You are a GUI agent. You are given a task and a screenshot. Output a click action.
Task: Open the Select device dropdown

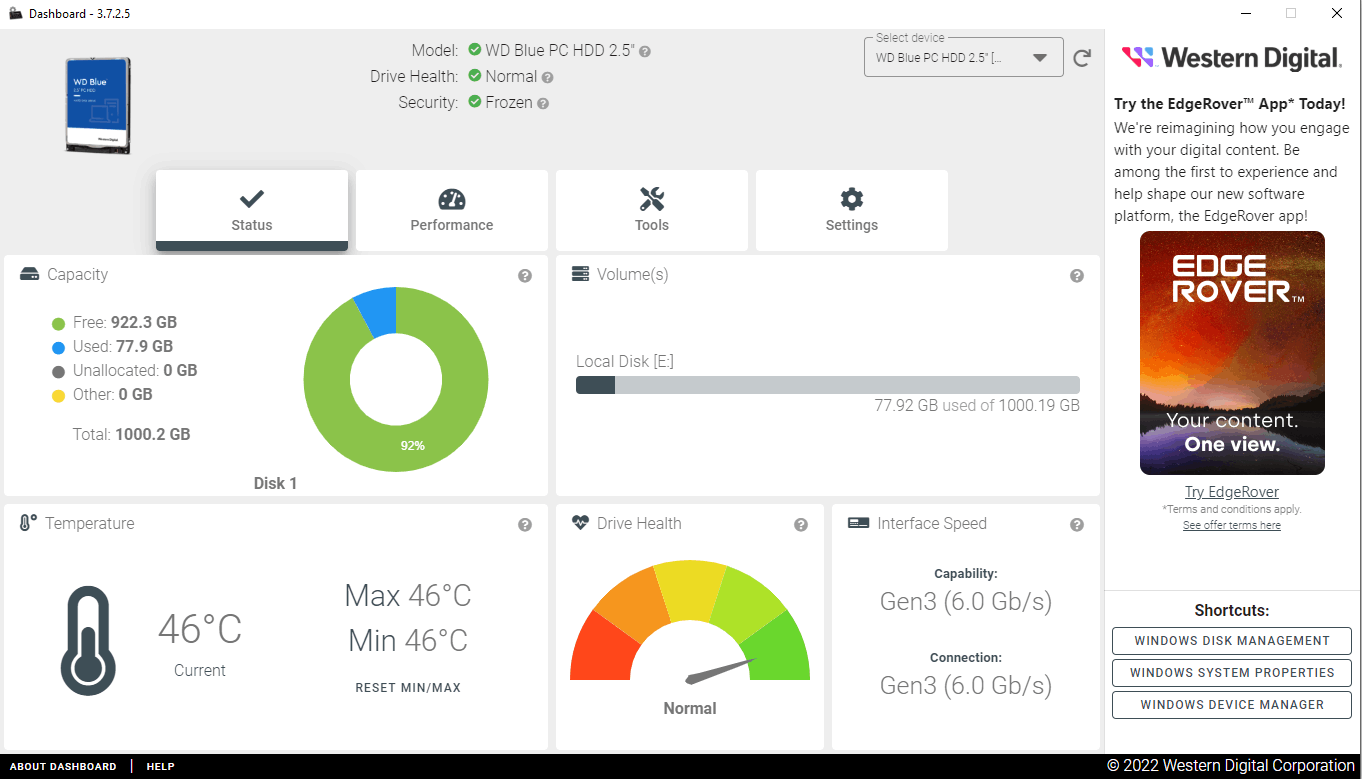(963, 58)
